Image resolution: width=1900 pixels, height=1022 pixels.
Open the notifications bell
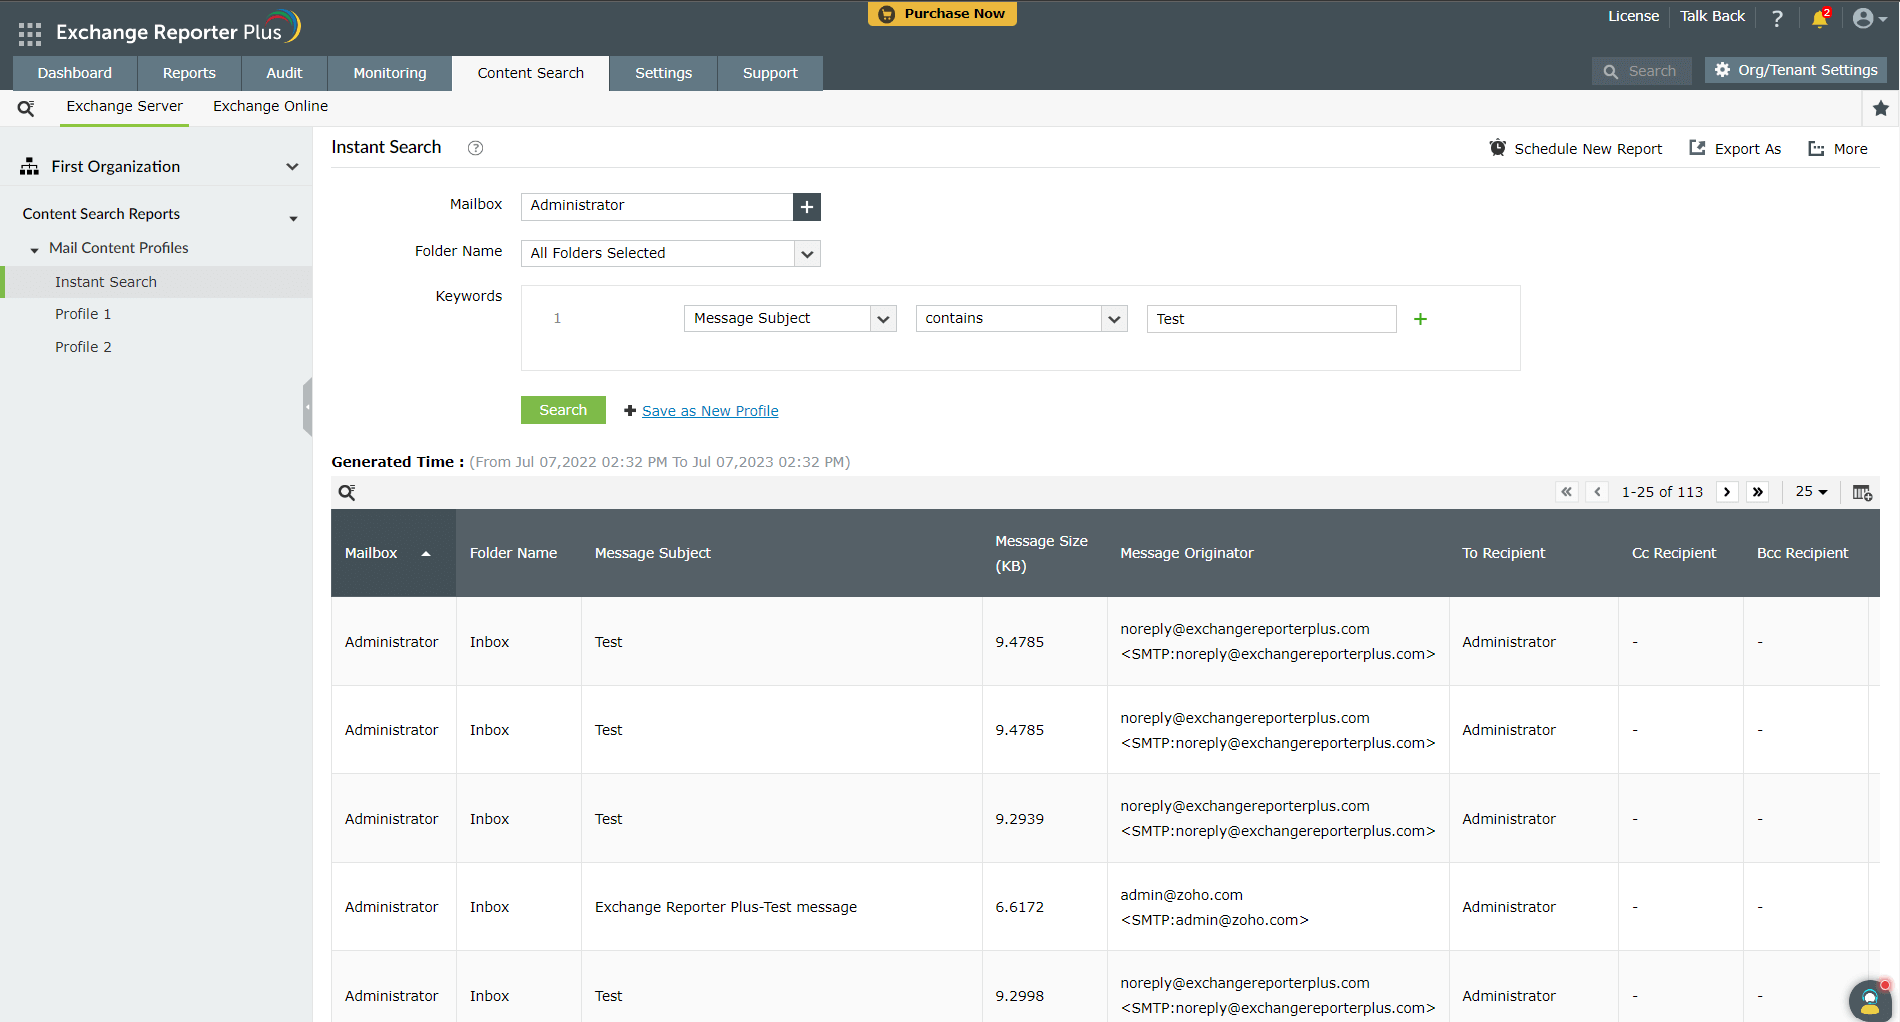click(x=1818, y=18)
